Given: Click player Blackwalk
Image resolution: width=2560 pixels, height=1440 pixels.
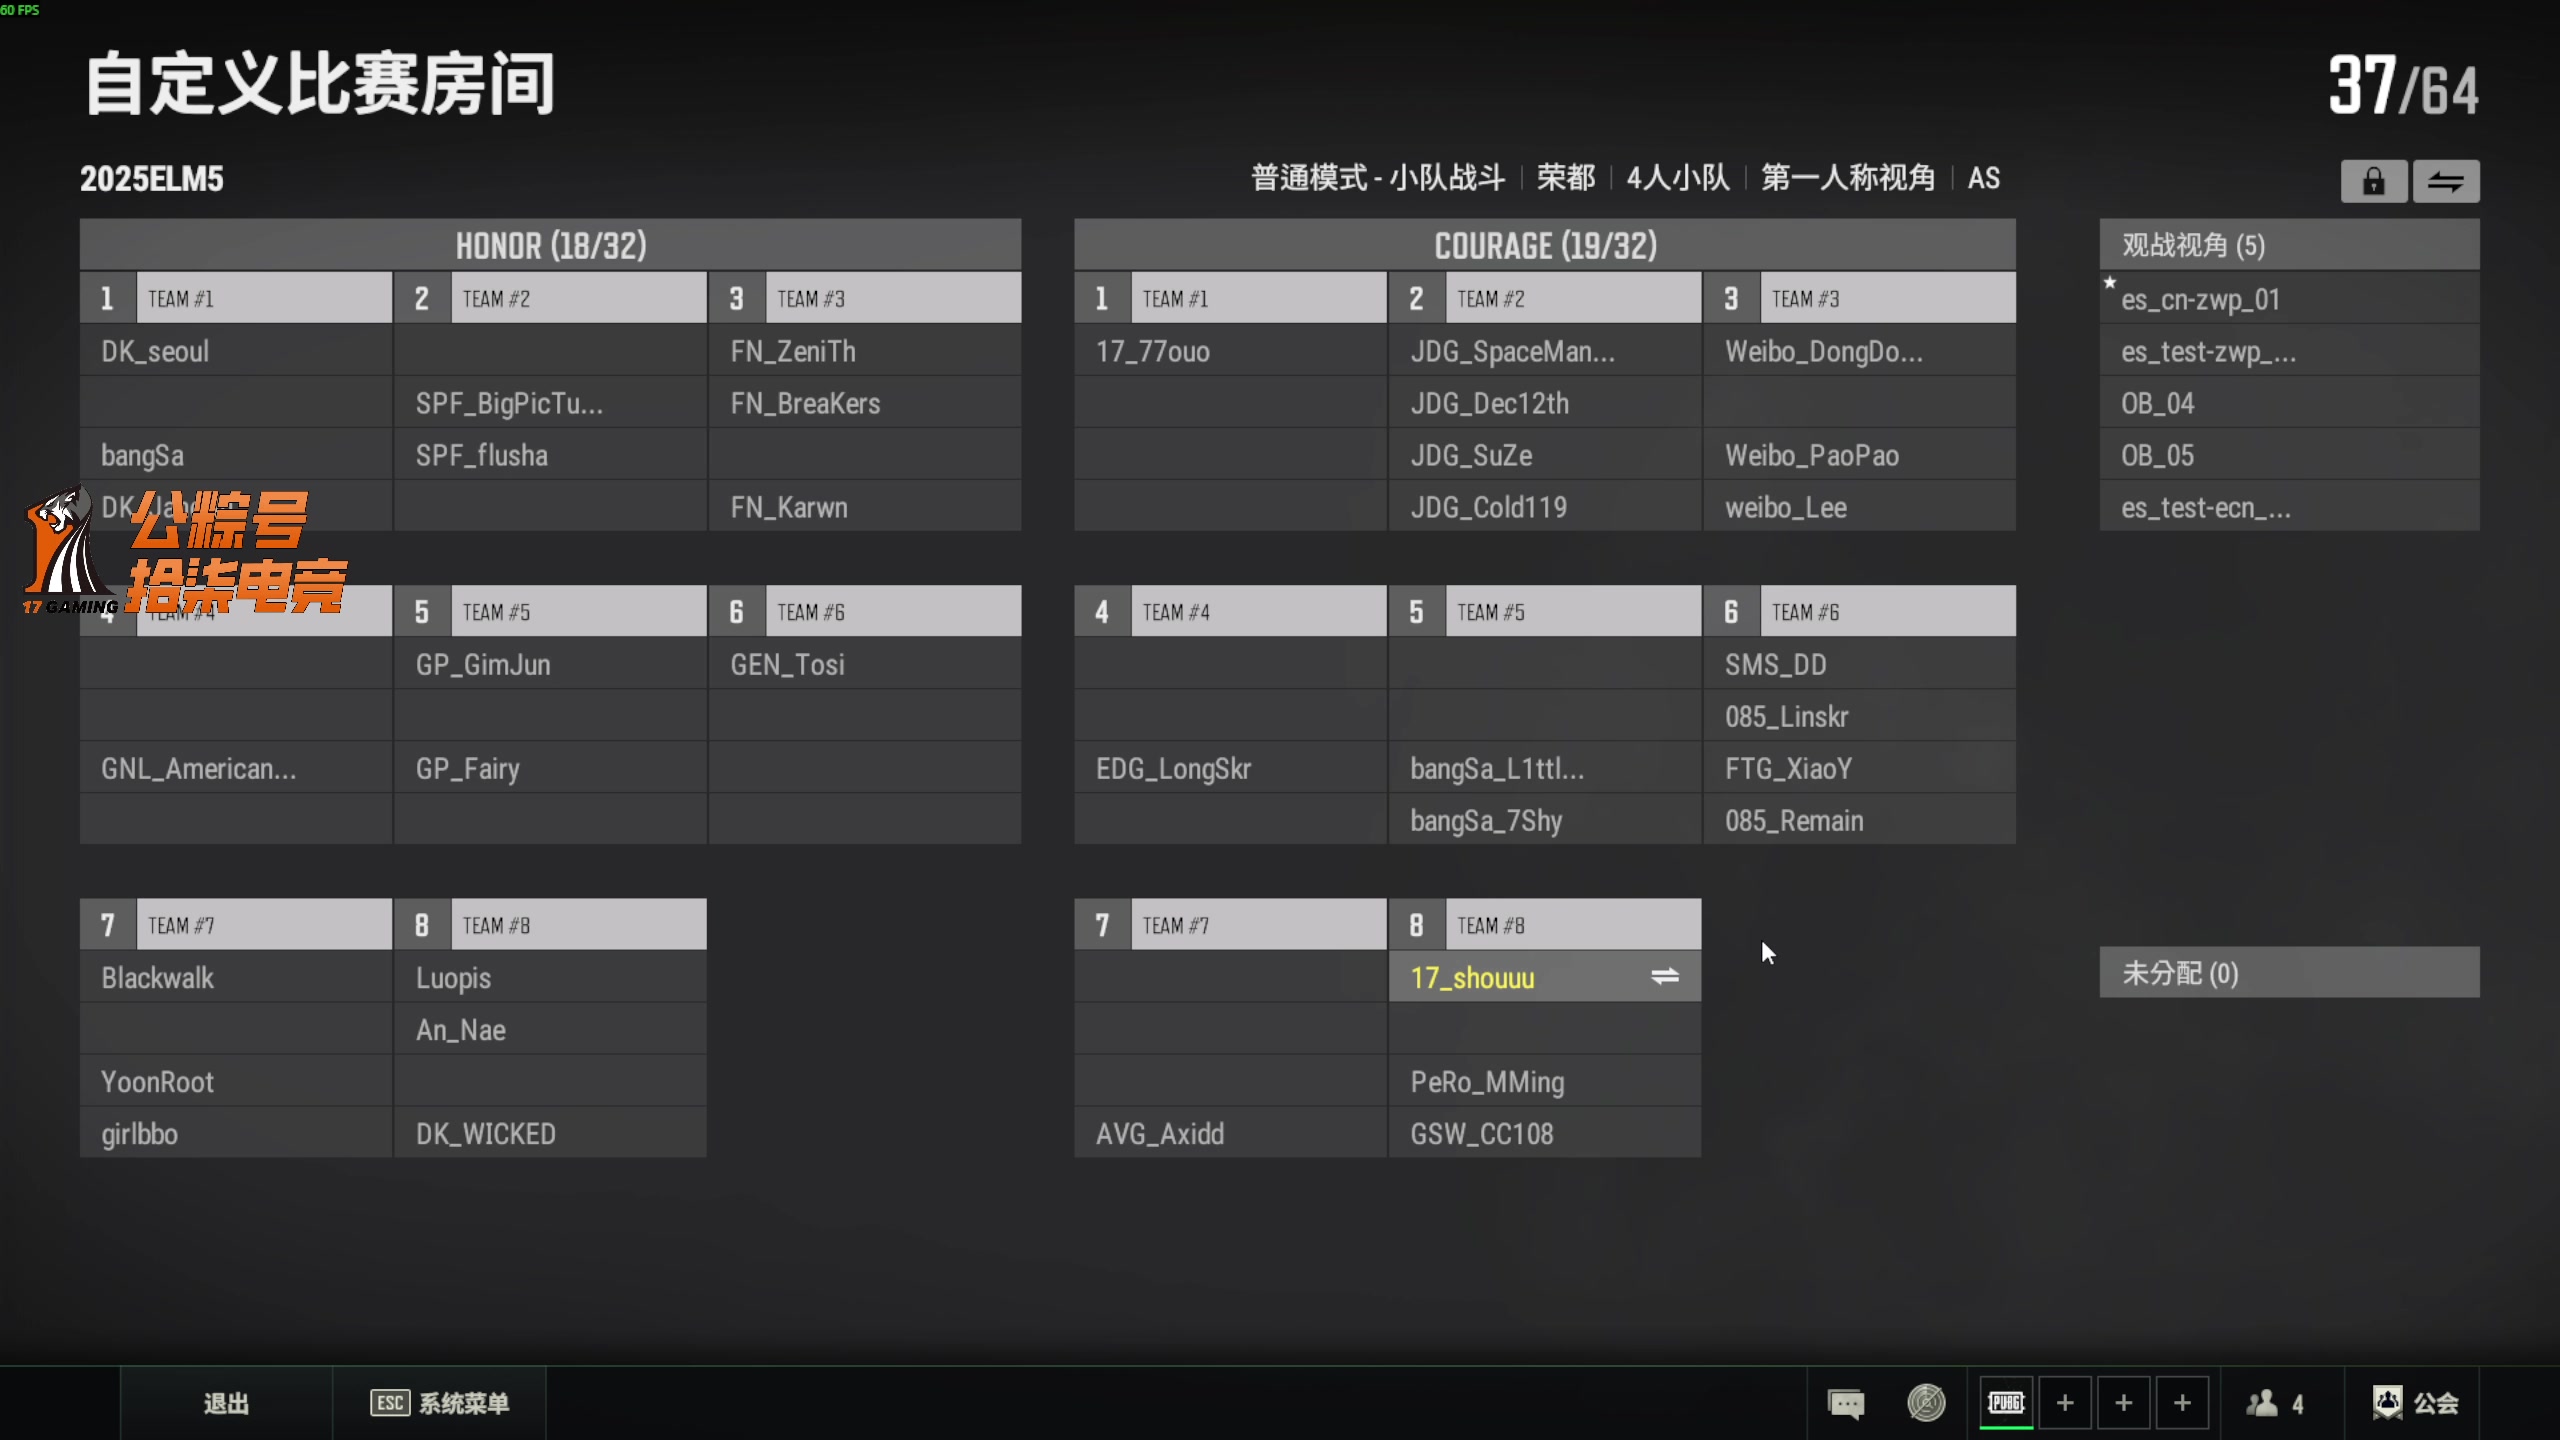Looking at the screenshot, I should pyautogui.click(x=236, y=977).
